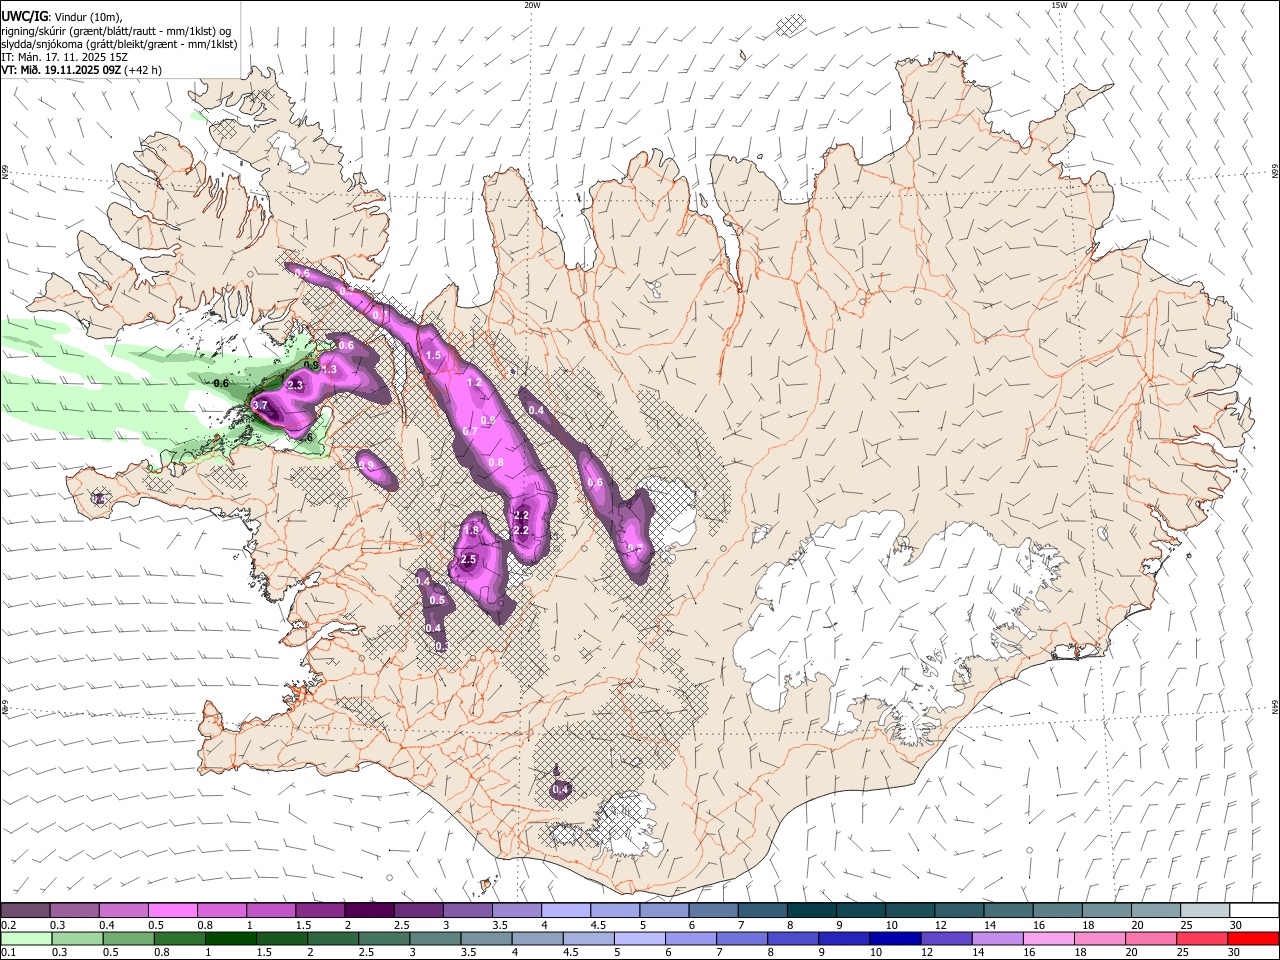Select the deep navy 10–12 swatch in lower legend
Viewport: 1280px width, 960px height.
[x=895, y=938]
